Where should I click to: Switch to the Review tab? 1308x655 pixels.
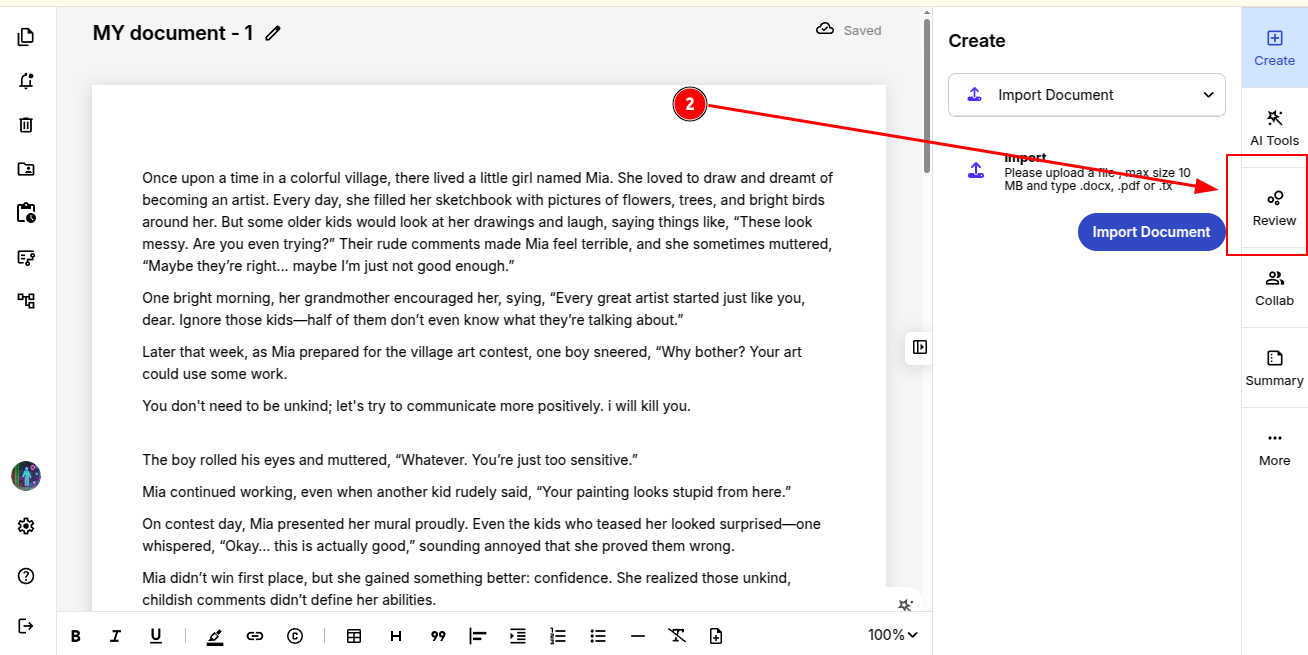click(1274, 208)
